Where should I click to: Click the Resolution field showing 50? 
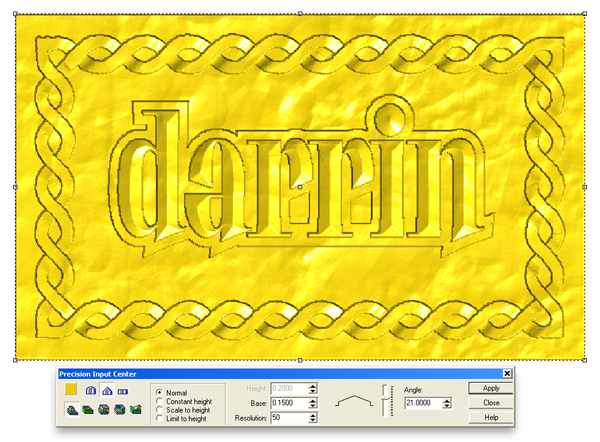290,418
